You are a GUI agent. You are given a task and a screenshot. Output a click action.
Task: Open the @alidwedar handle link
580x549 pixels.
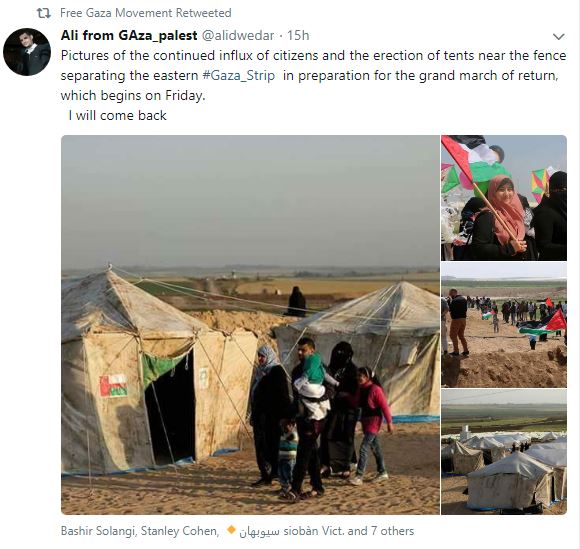coord(237,36)
